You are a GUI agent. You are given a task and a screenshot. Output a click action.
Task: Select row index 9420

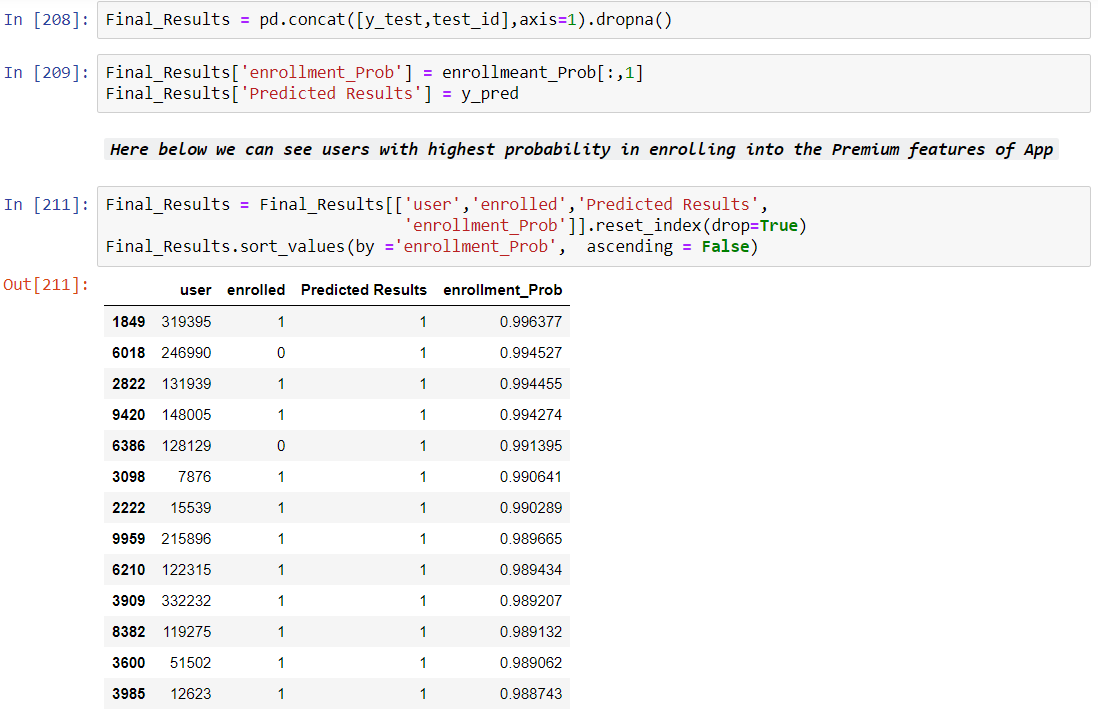[129, 415]
